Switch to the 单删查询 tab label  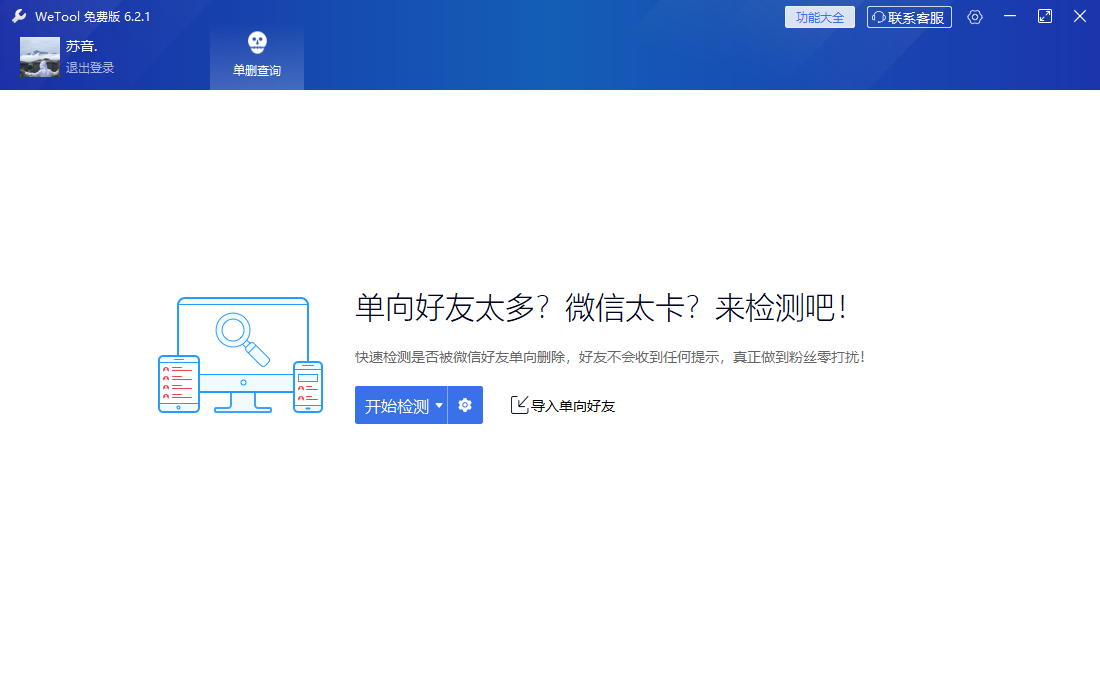point(257,71)
